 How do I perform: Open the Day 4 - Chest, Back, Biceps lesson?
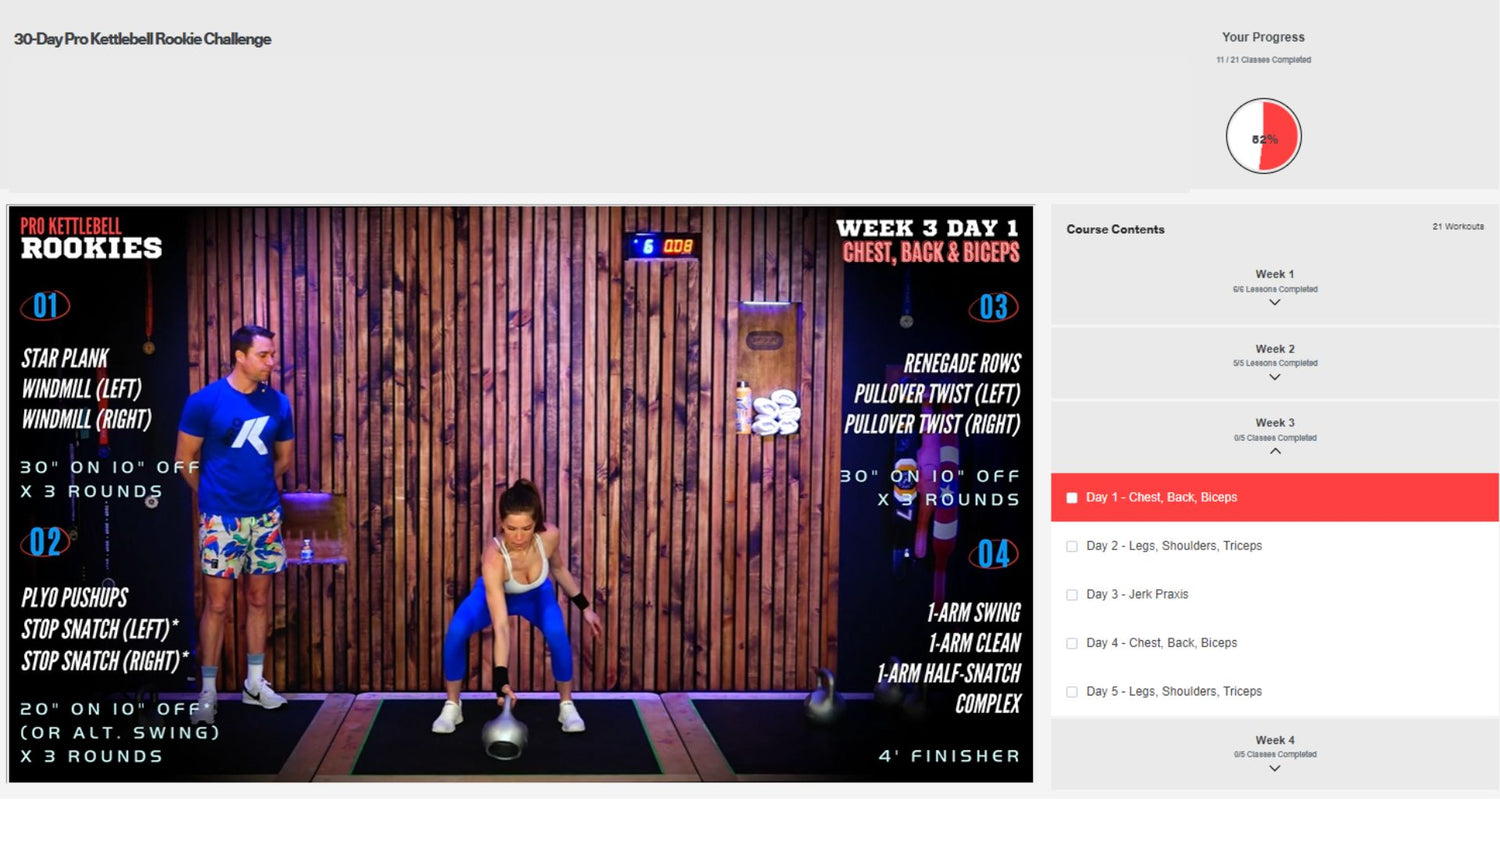[1161, 643]
